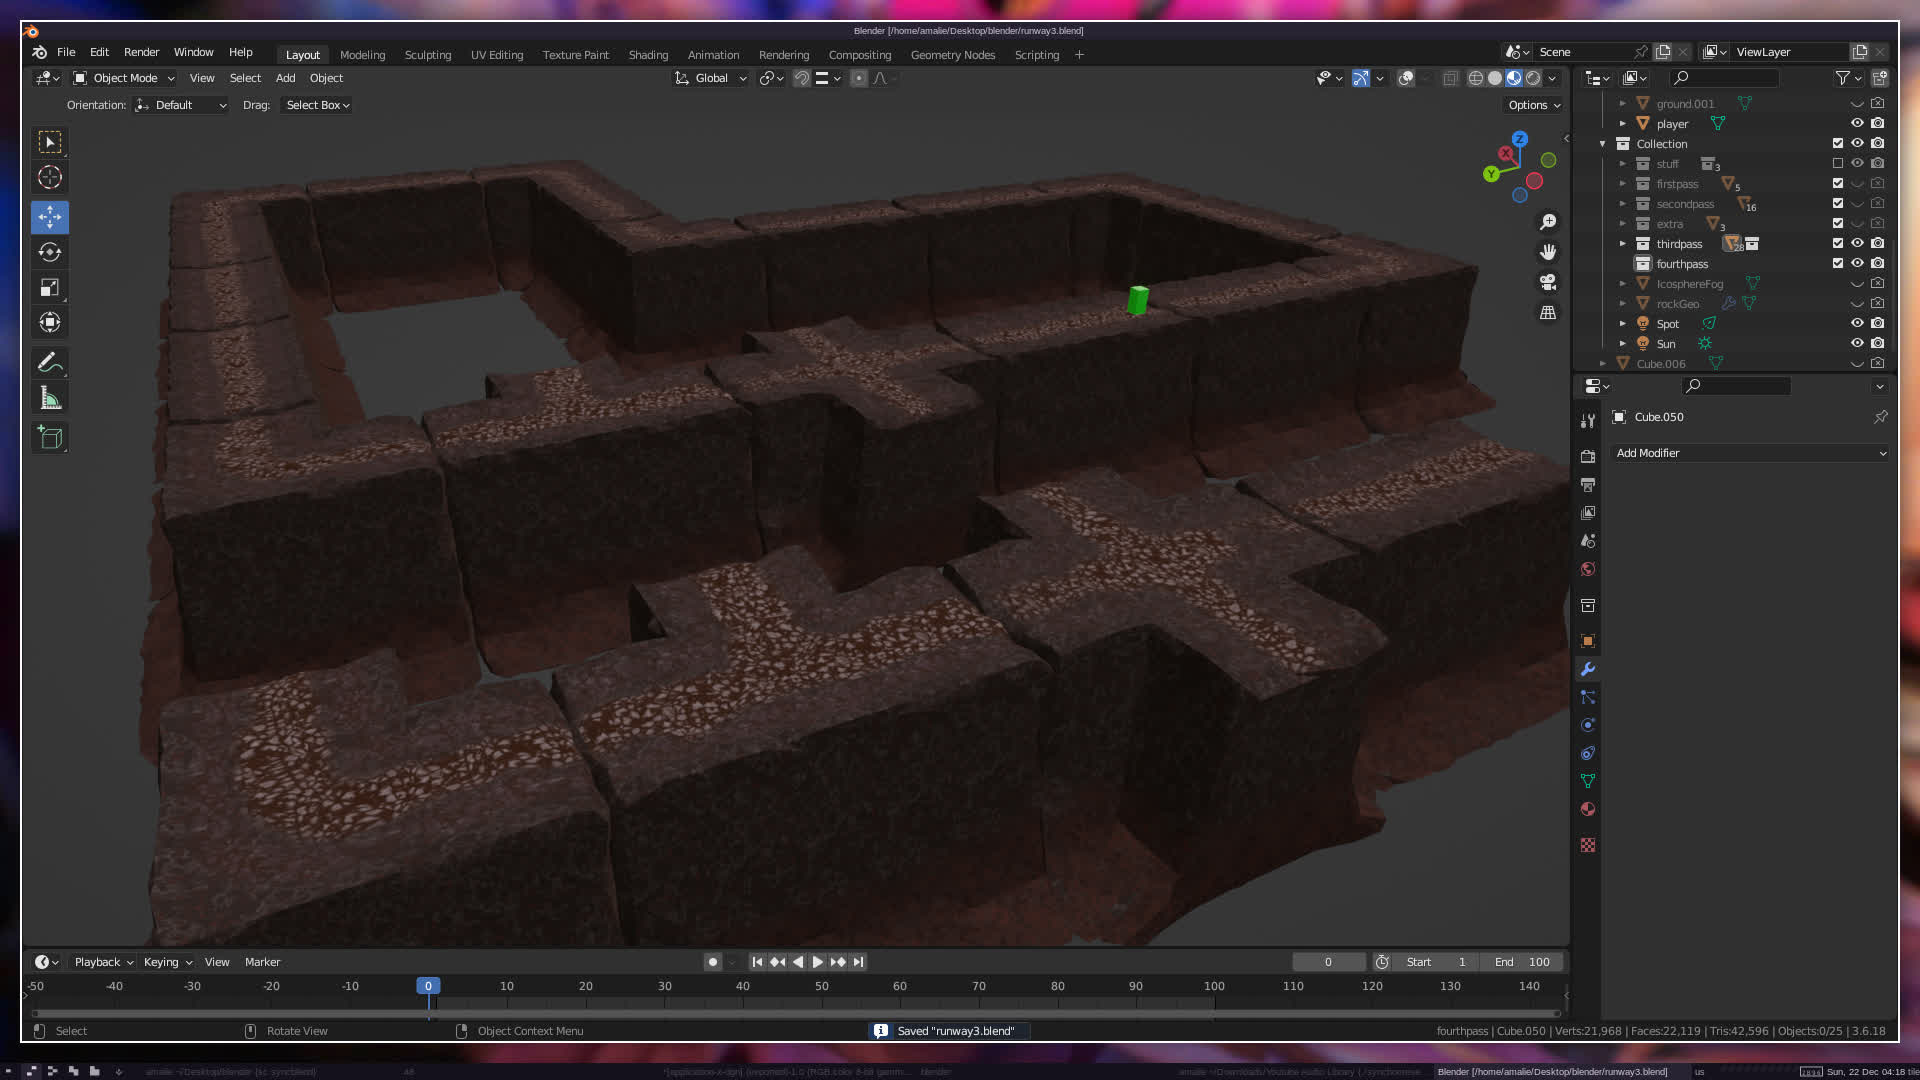Toggle camera view in viewport

tap(1548, 282)
